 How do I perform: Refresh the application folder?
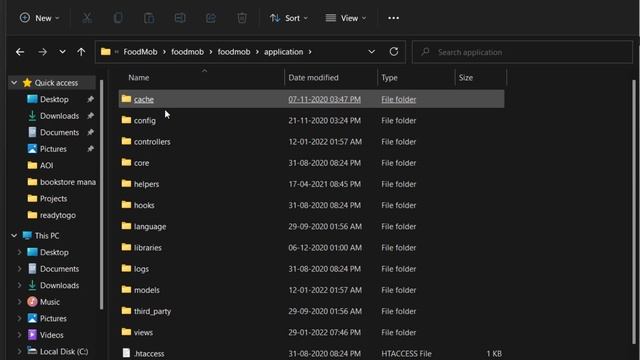coord(393,52)
